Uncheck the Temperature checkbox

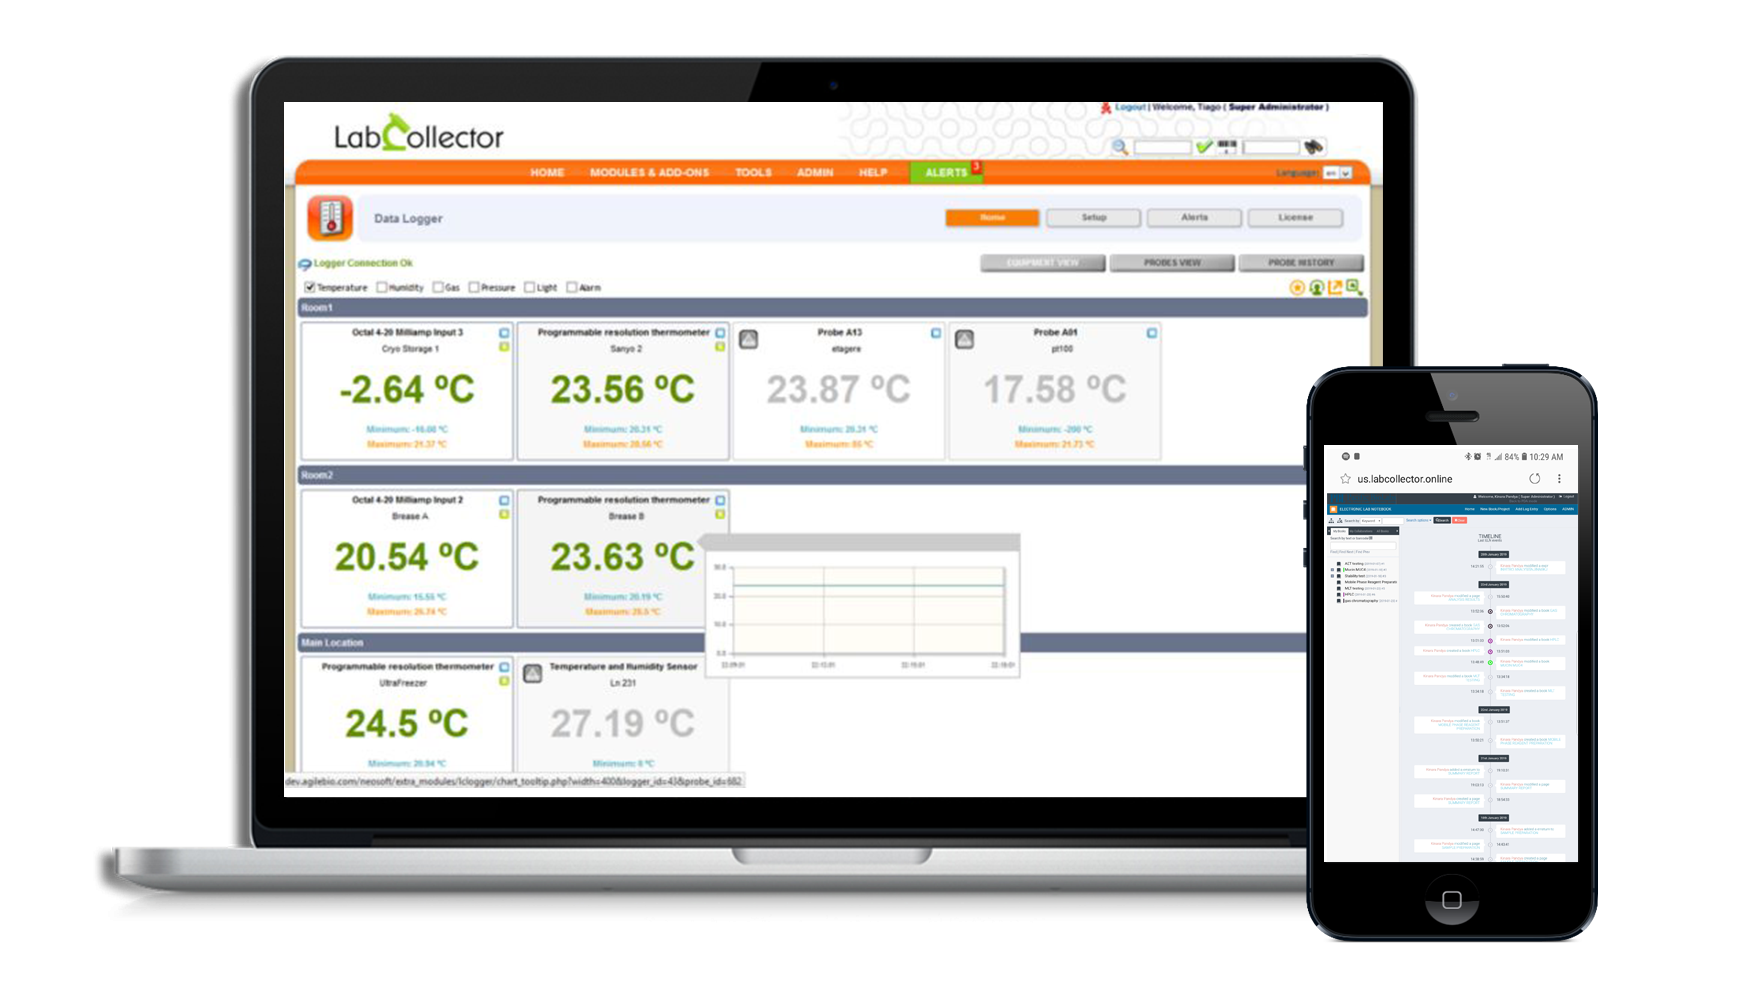click(310, 287)
